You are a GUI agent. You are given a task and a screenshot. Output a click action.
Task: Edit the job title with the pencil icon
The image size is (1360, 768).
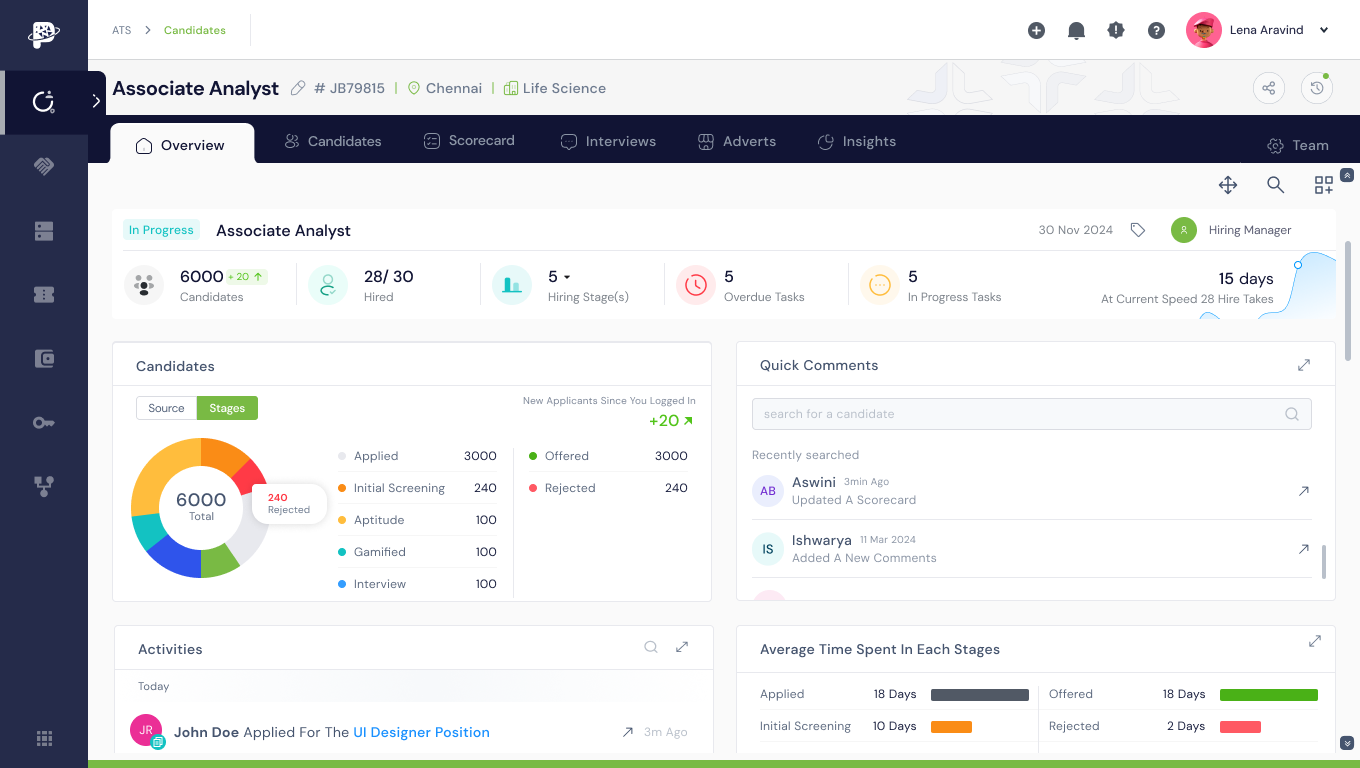[x=298, y=88]
